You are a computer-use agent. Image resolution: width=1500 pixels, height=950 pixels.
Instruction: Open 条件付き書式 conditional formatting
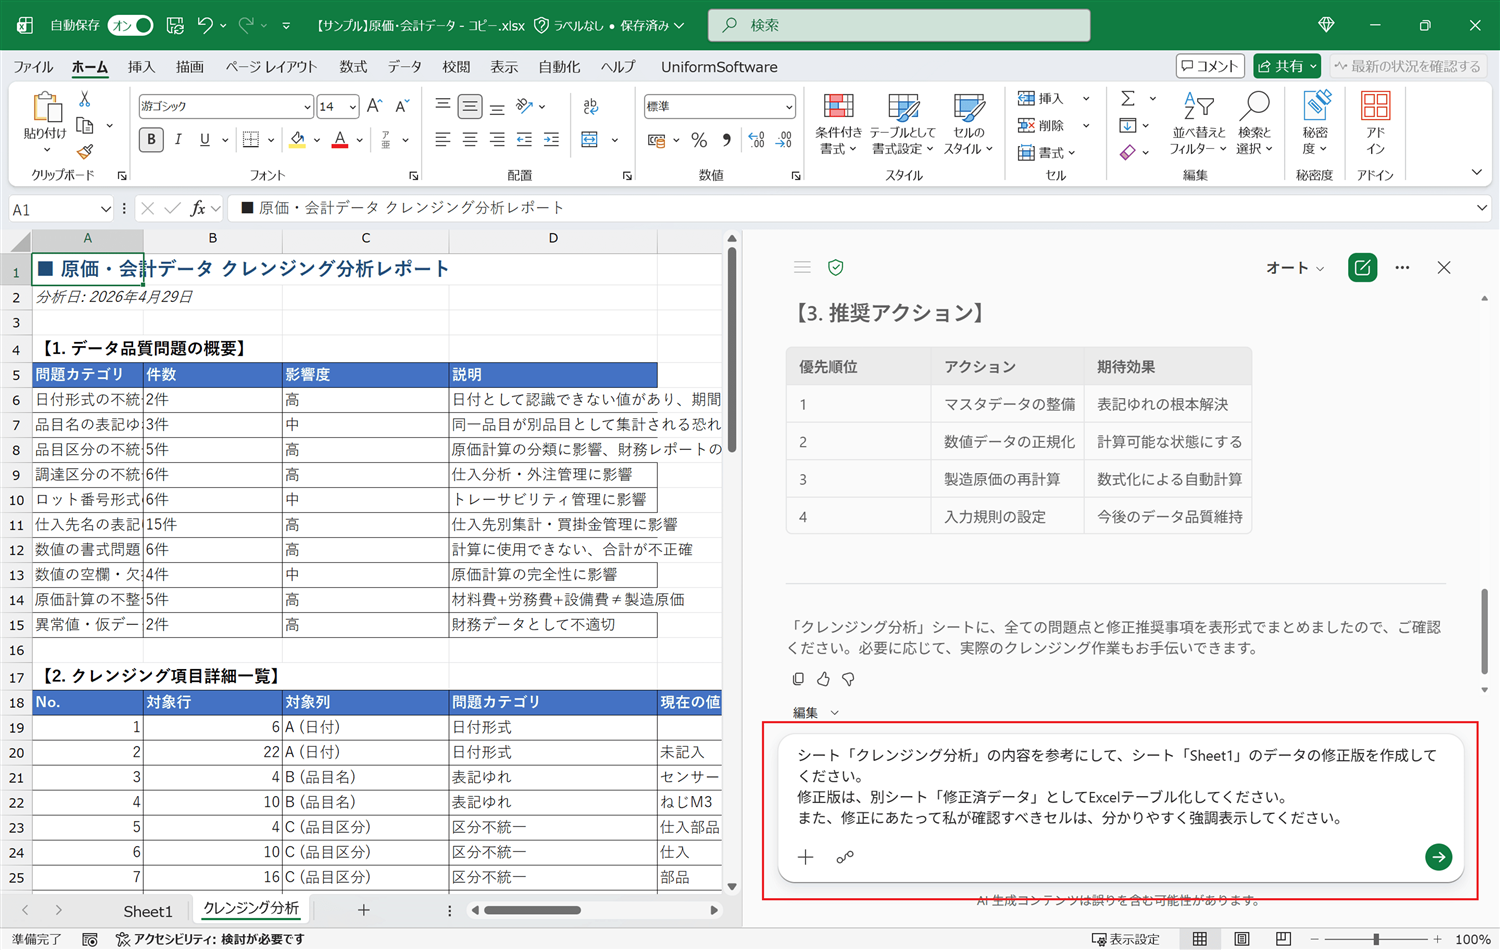pos(838,124)
